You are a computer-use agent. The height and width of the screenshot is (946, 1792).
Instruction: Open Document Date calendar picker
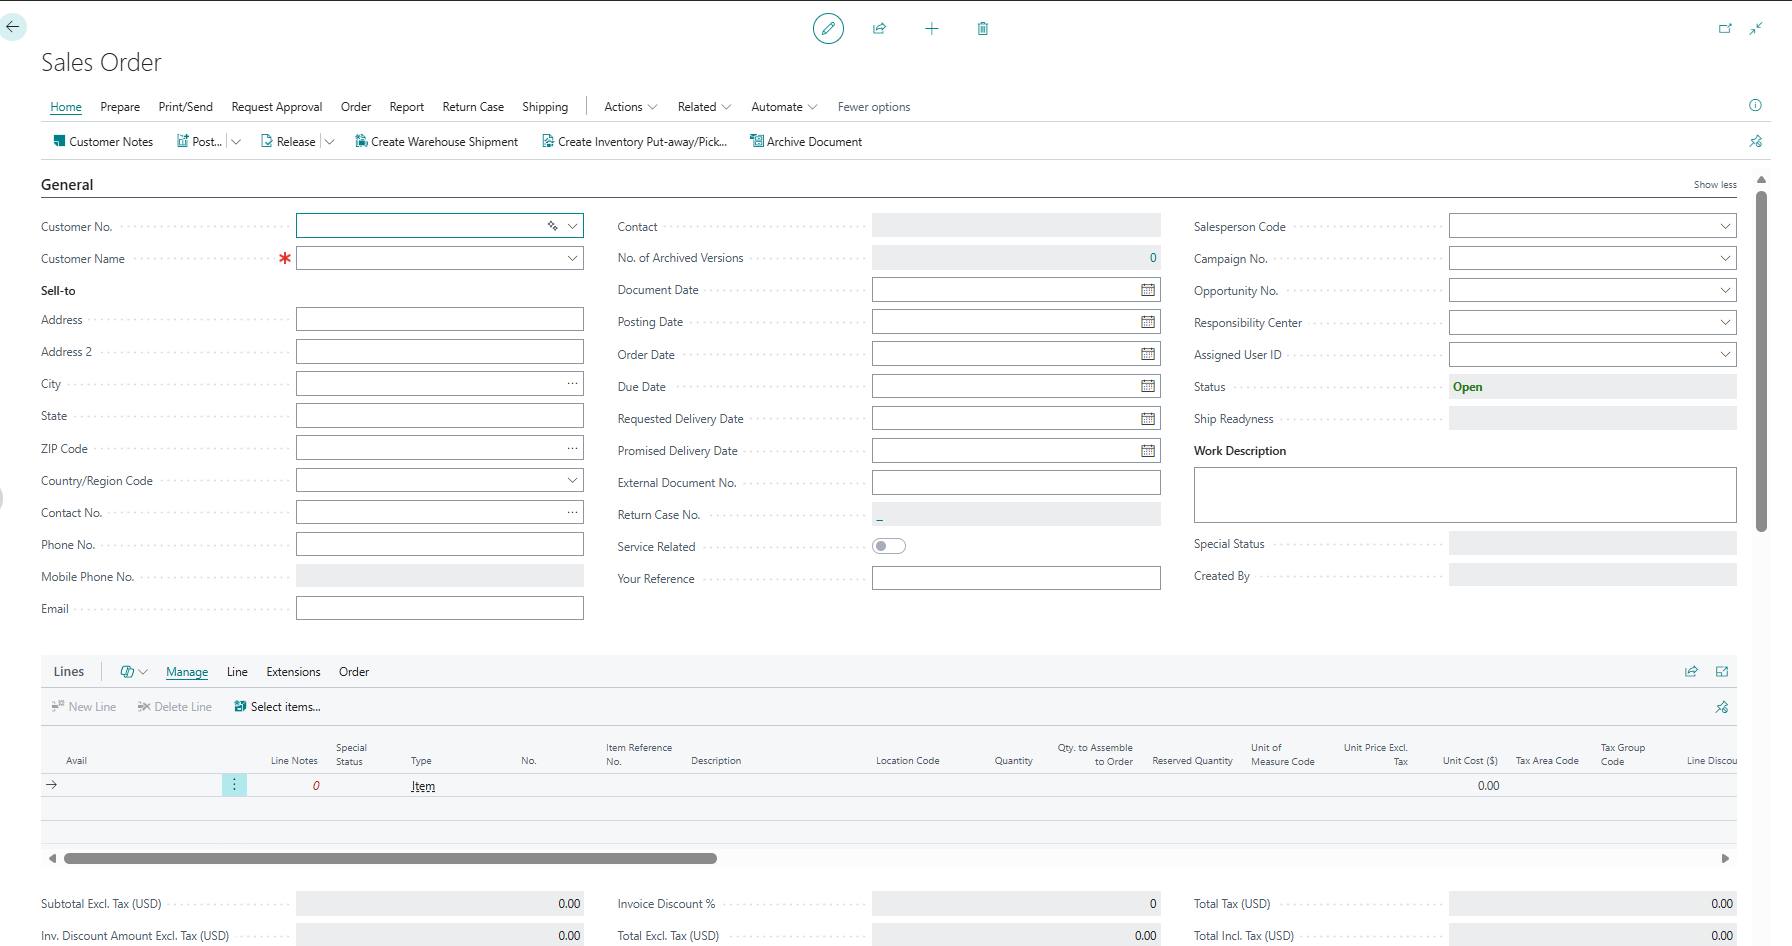click(1148, 290)
